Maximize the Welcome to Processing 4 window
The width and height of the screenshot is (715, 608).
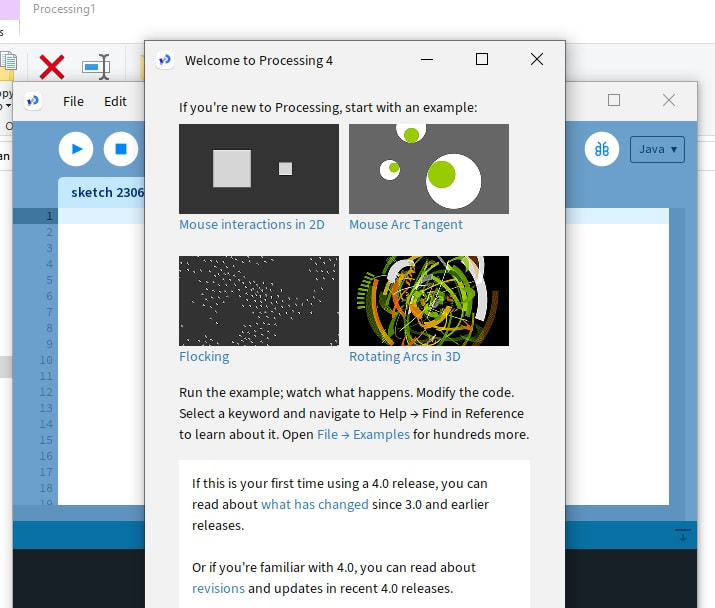coord(482,59)
